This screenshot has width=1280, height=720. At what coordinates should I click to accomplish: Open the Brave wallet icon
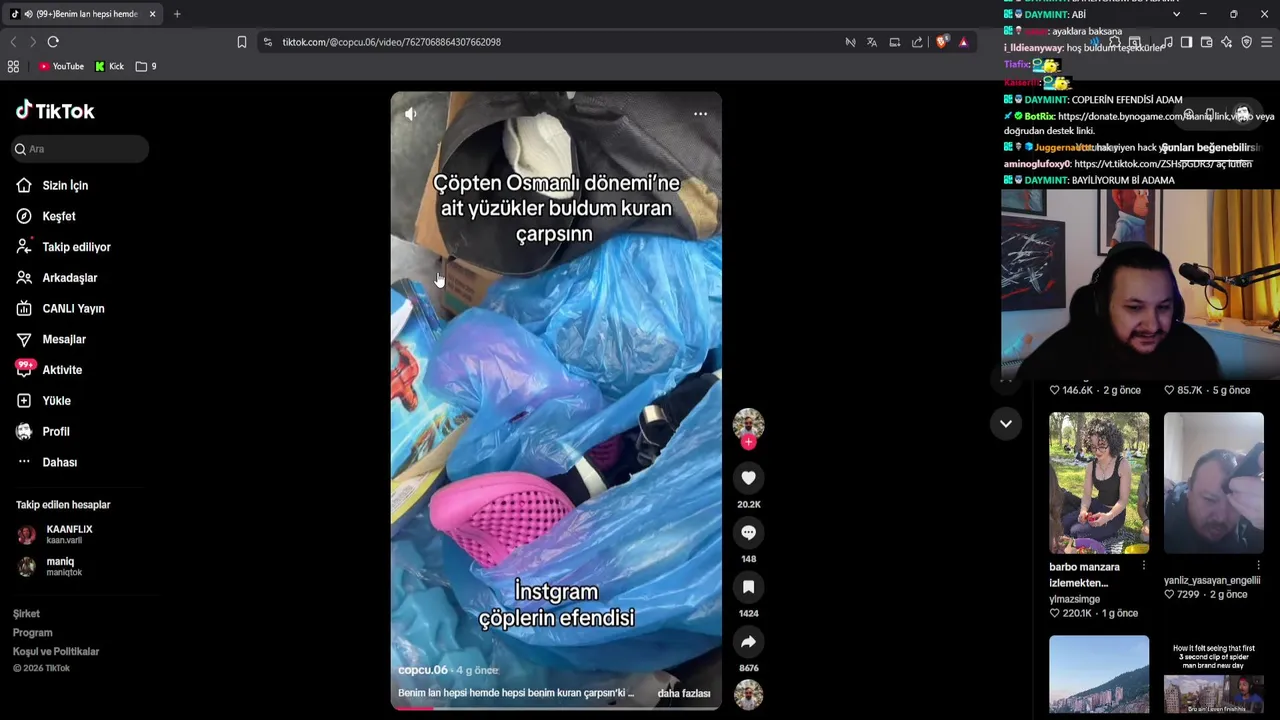coord(1207,42)
